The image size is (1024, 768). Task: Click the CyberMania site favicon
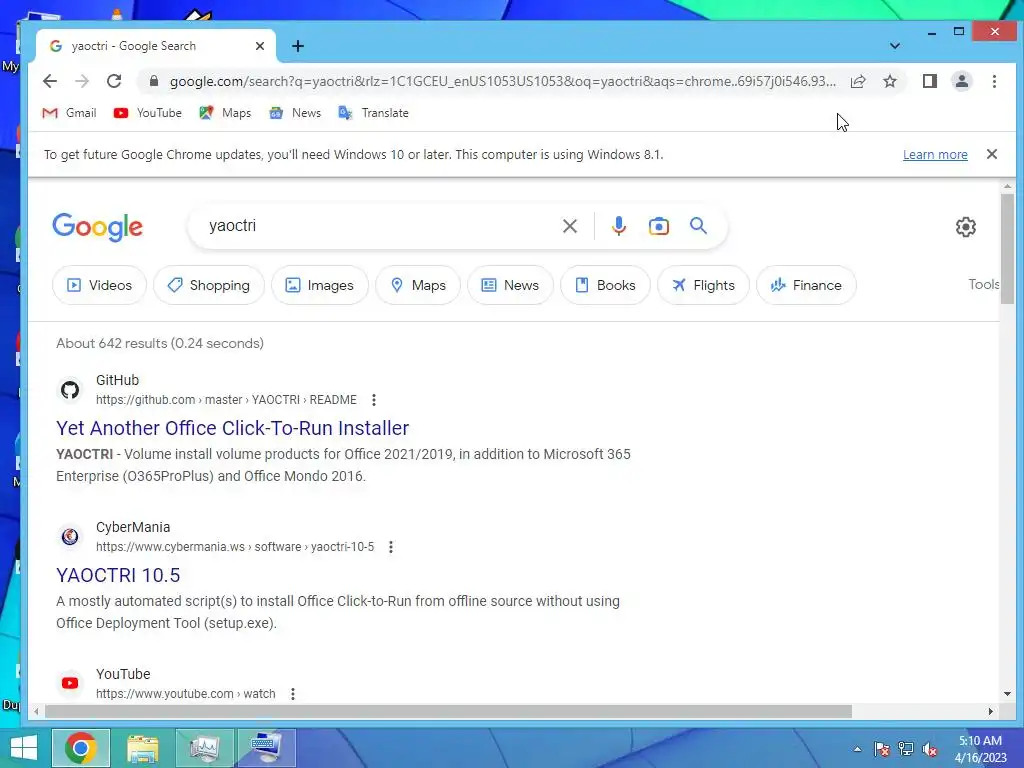coord(70,537)
